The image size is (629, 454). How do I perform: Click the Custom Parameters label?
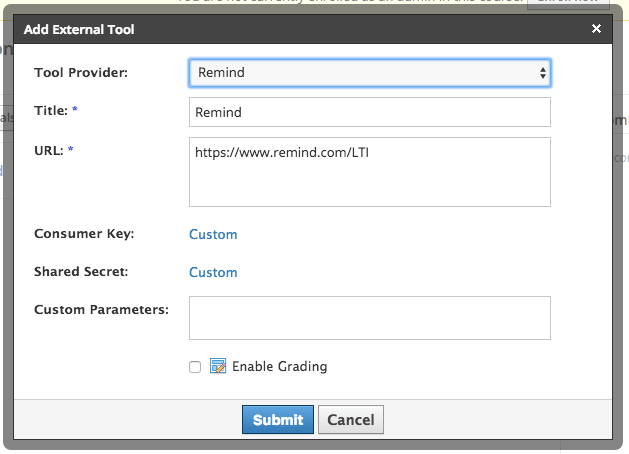click(x=101, y=310)
